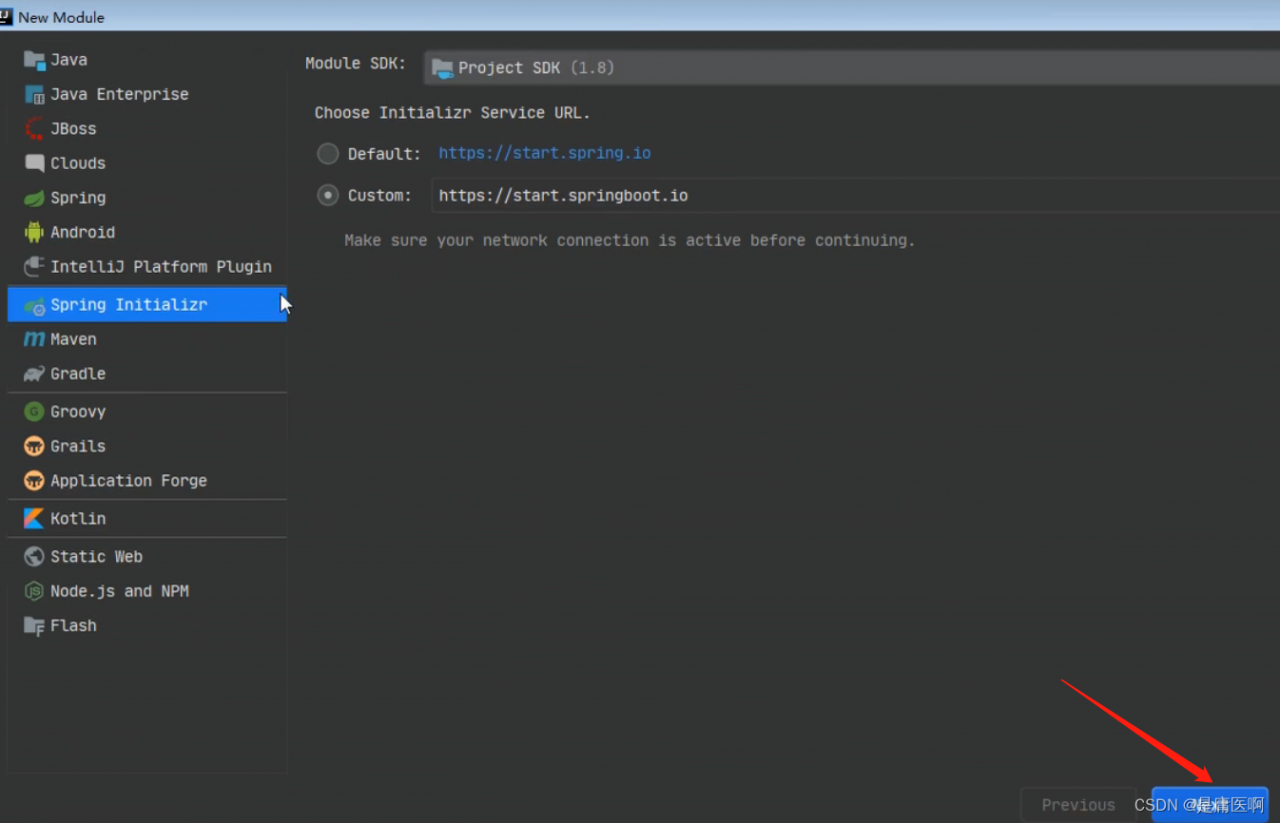Click the Node.js hexagon icon
1280x823 pixels.
(34, 591)
